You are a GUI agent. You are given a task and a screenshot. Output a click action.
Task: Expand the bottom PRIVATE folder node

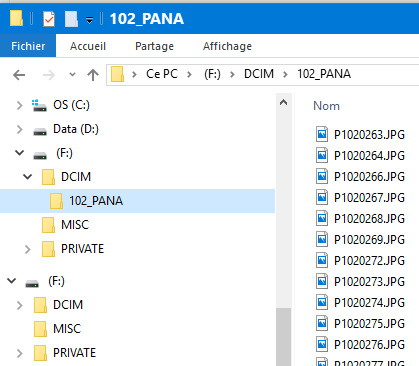tap(20, 353)
